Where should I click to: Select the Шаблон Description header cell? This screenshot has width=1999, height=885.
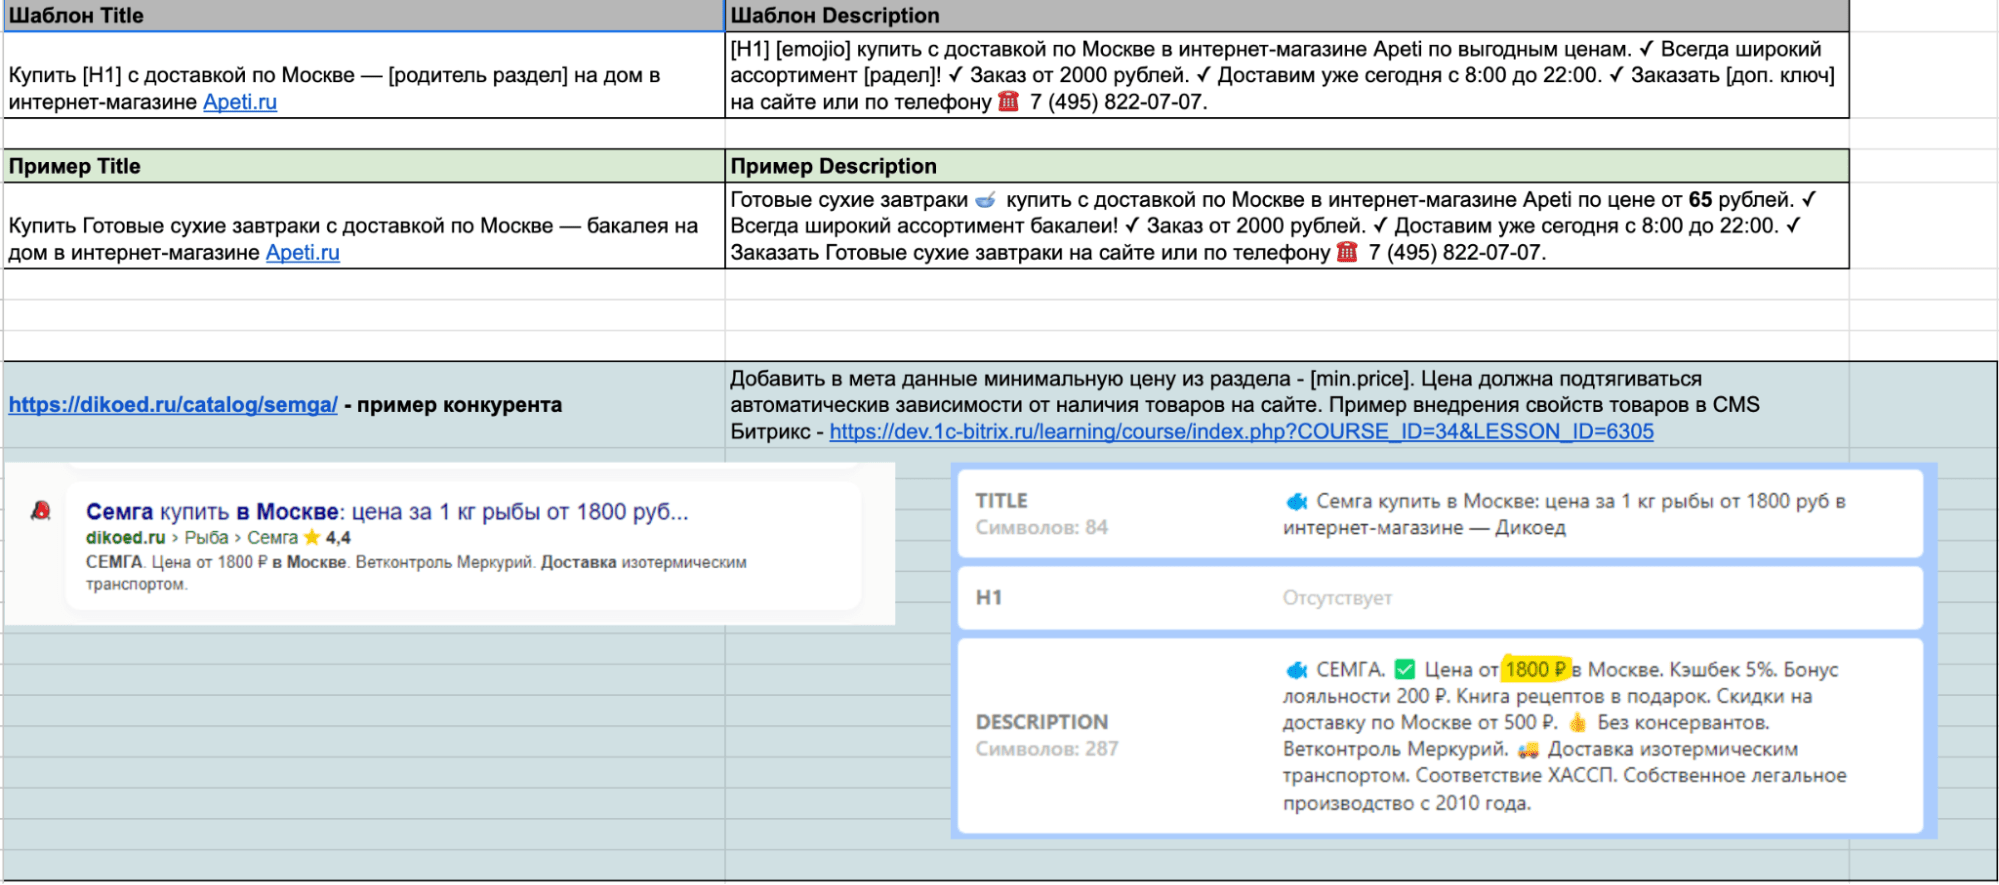[1286, 16]
